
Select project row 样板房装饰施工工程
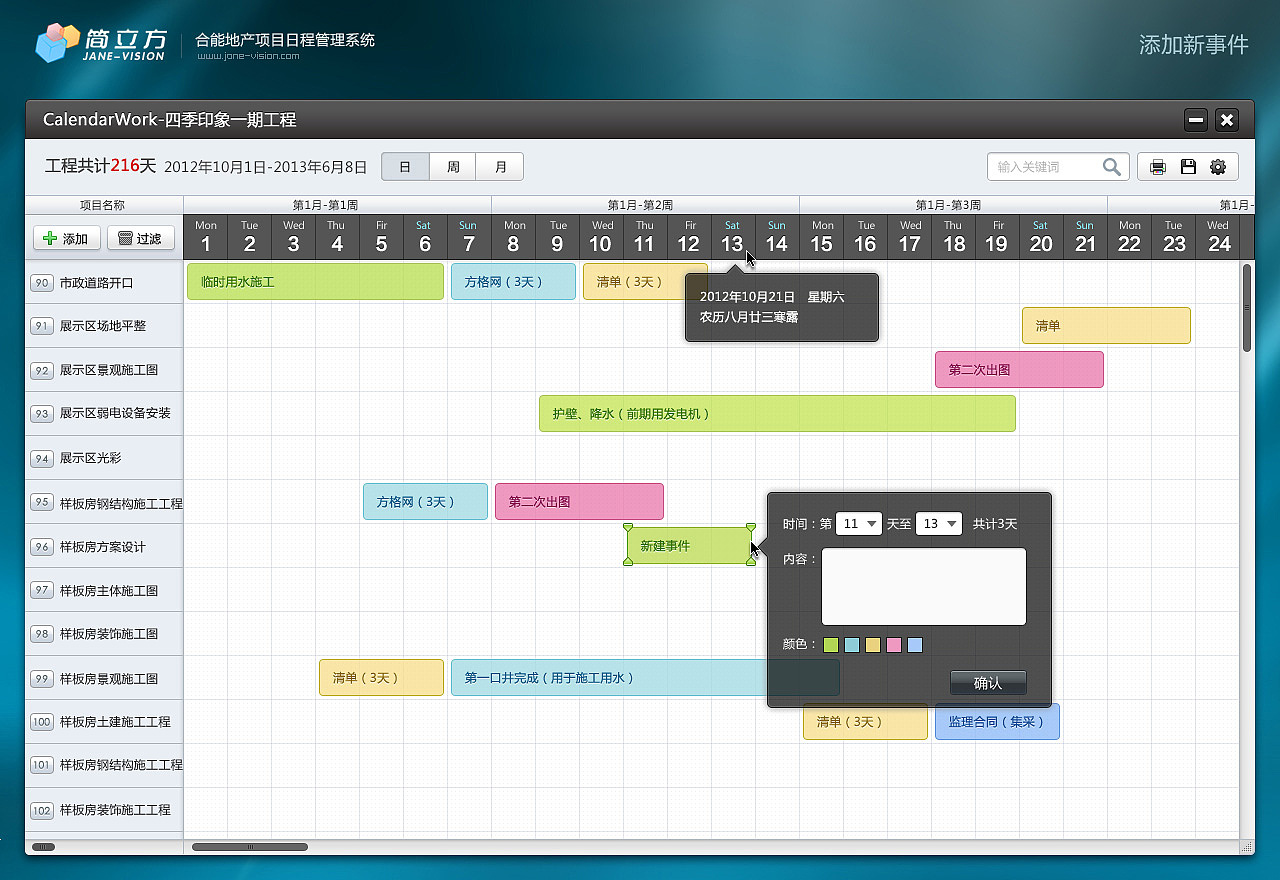tap(104, 810)
